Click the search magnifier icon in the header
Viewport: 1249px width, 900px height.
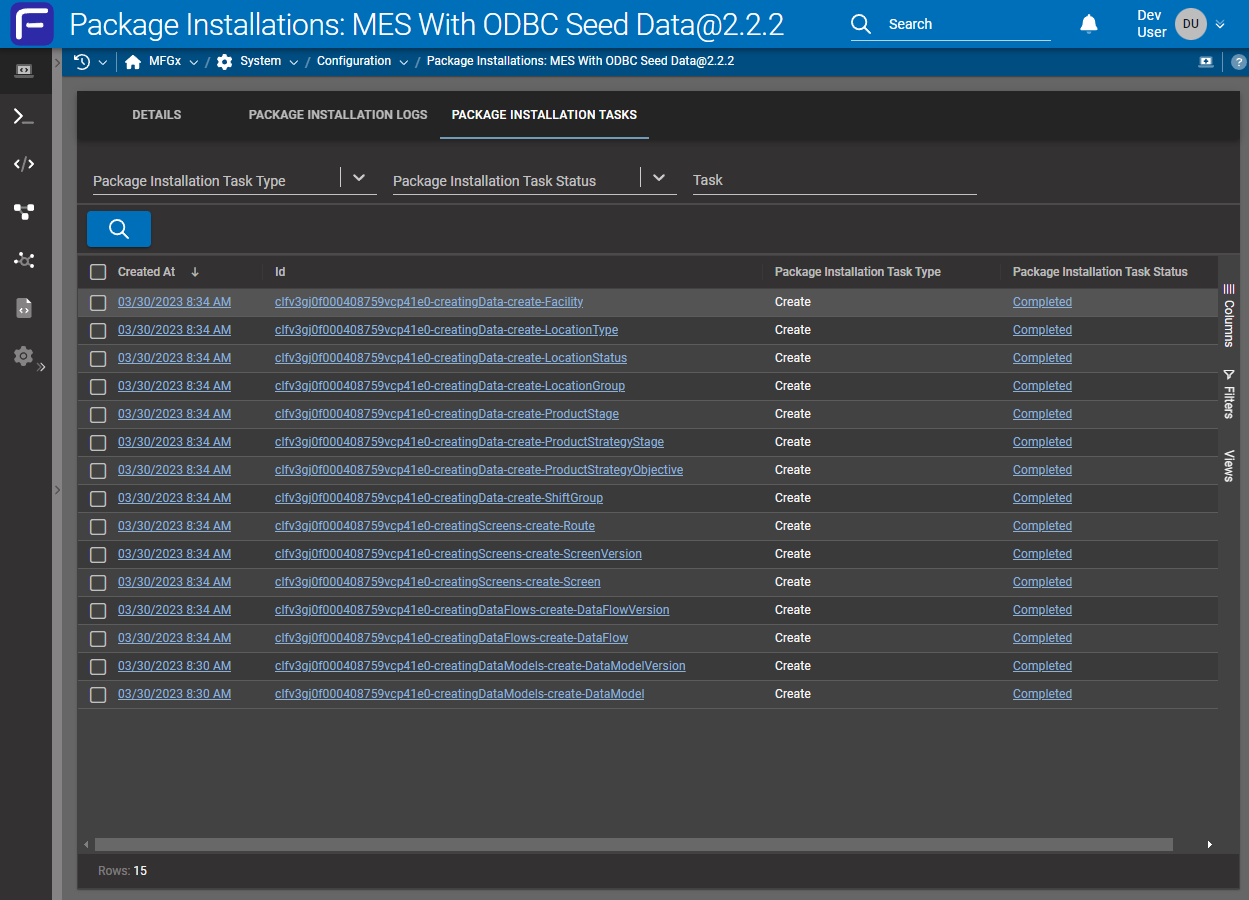tap(861, 24)
